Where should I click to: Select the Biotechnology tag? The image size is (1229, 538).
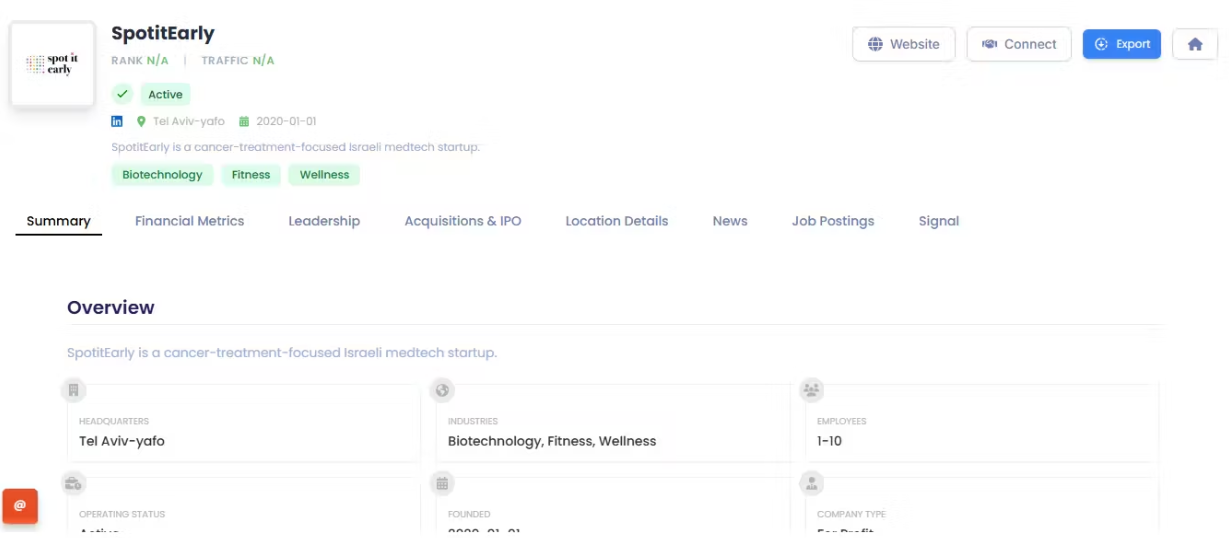tap(162, 174)
